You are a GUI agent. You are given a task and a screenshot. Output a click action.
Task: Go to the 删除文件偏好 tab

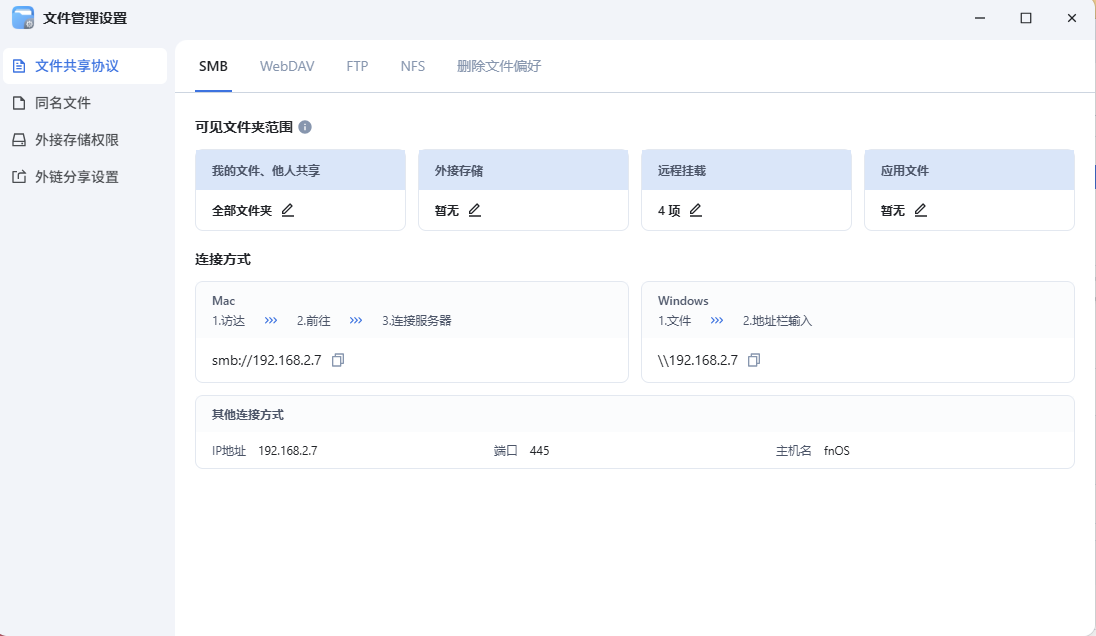(499, 66)
